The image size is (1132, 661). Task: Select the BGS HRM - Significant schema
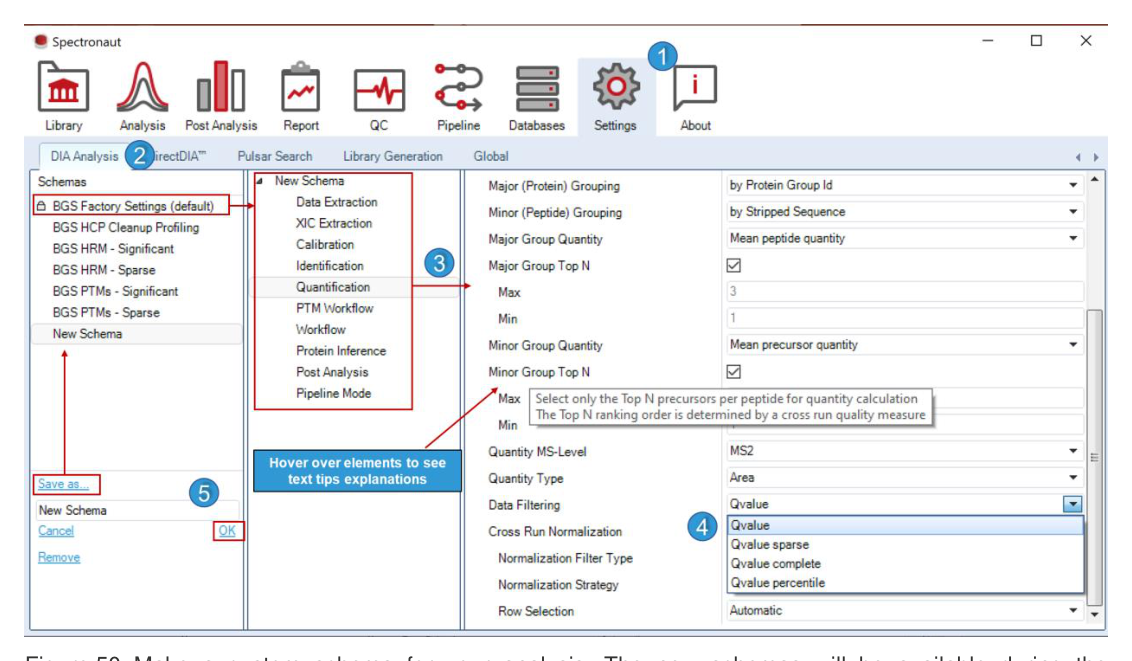click(x=113, y=249)
